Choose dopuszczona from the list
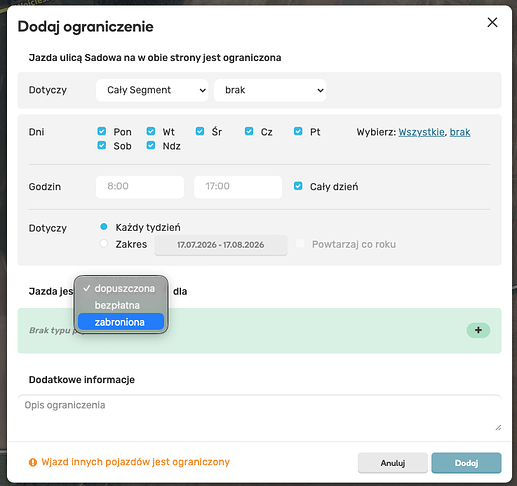Image resolution: width=517 pixels, height=486 pixels. pos(121,288)
